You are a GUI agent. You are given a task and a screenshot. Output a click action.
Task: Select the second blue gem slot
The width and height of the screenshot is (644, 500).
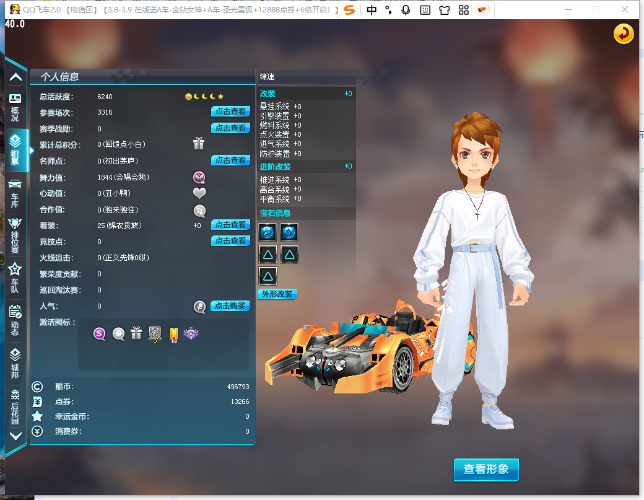[x=289, y=232]
